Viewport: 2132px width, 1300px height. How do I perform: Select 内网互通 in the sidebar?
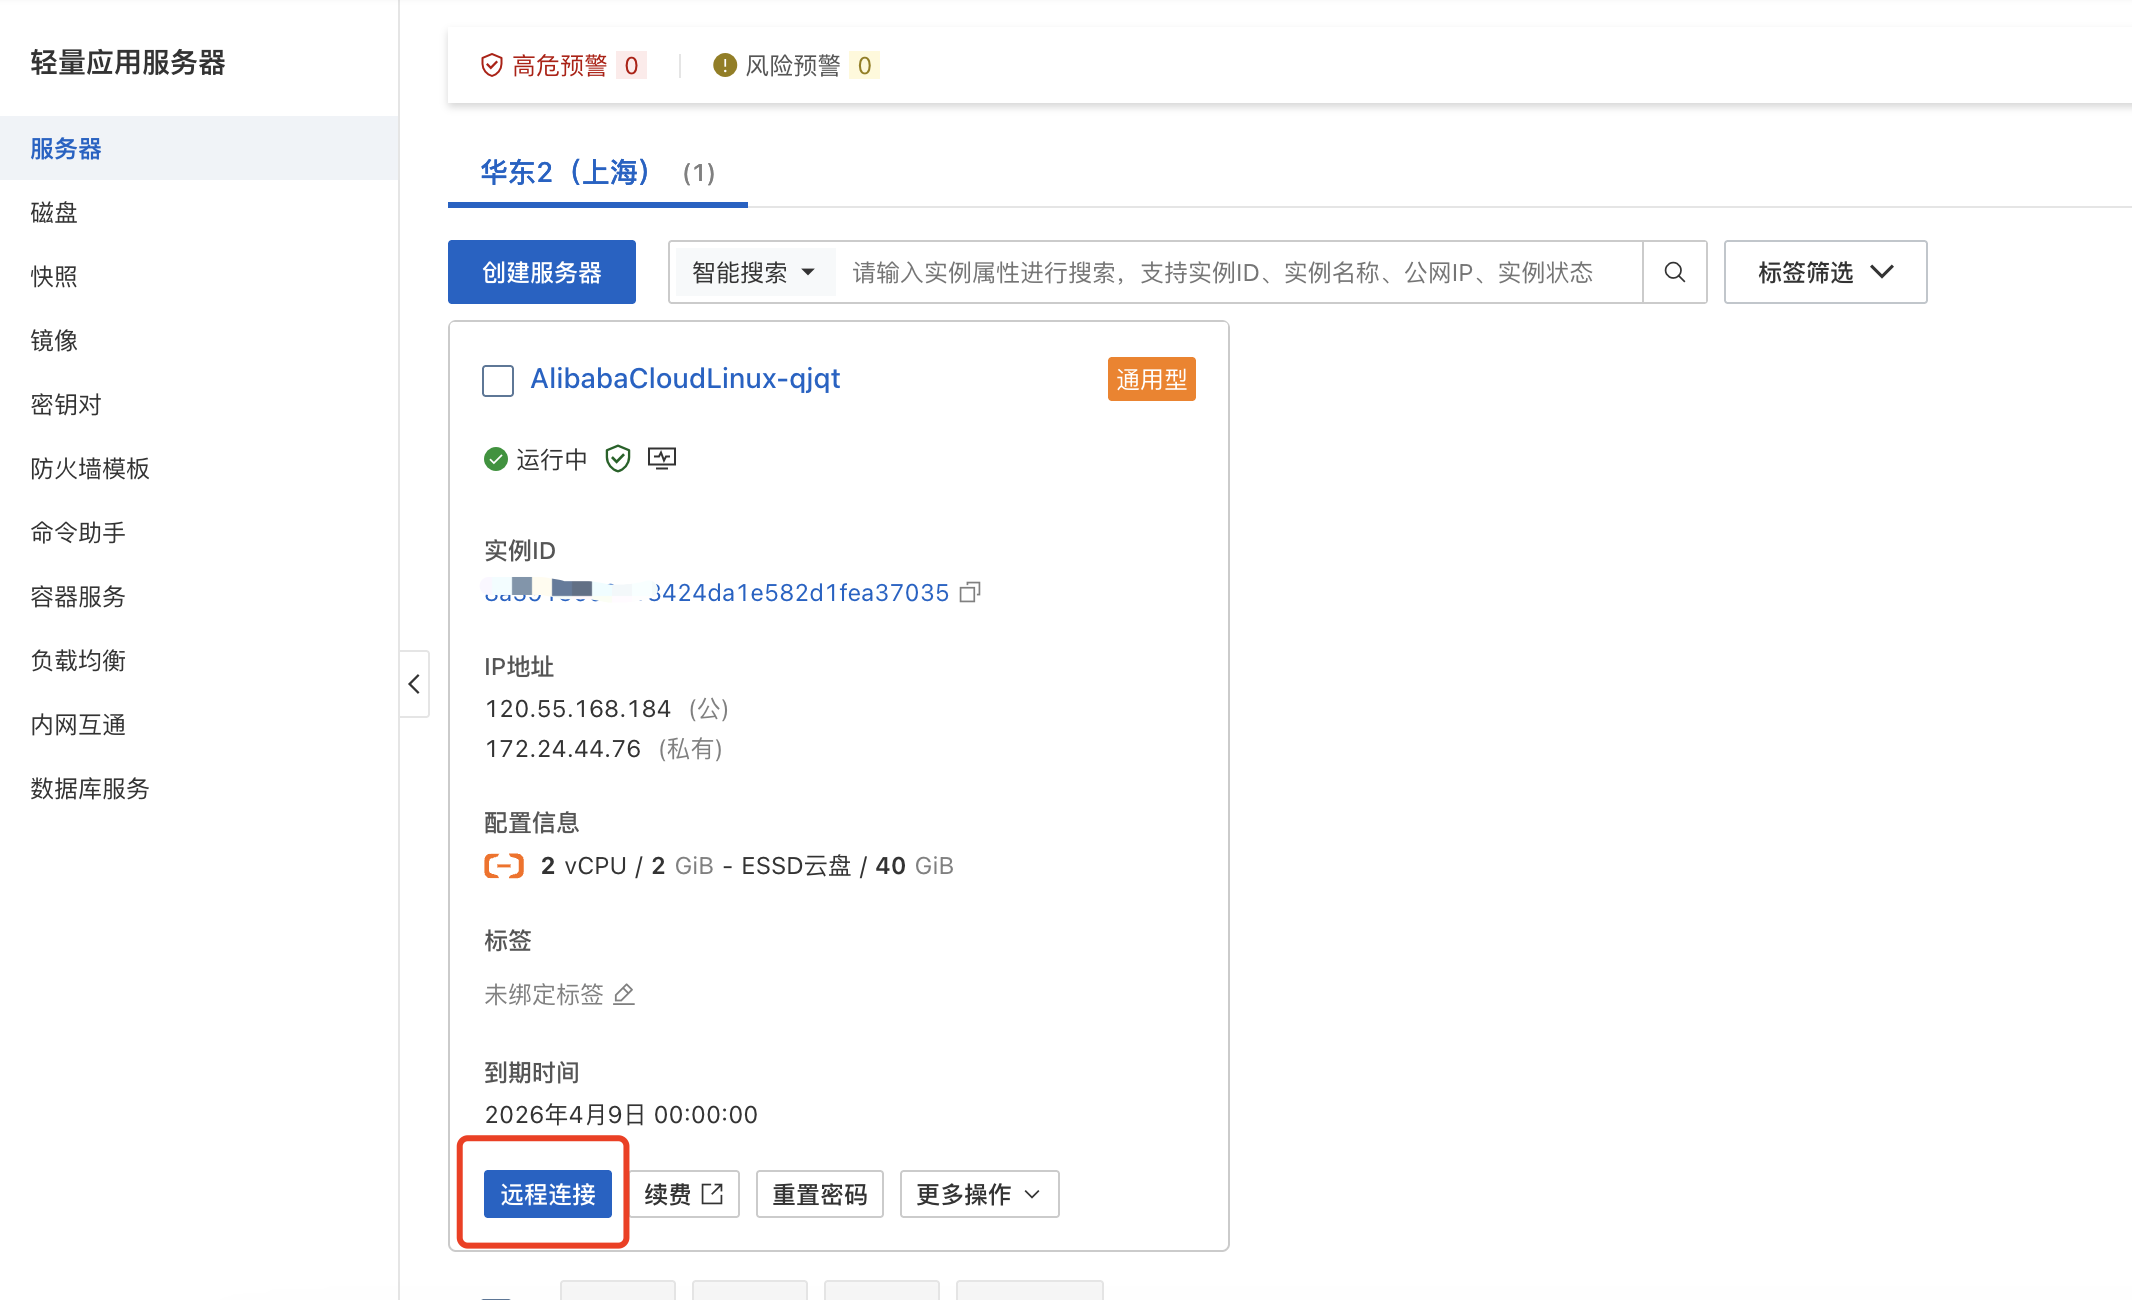coord(199,725)
